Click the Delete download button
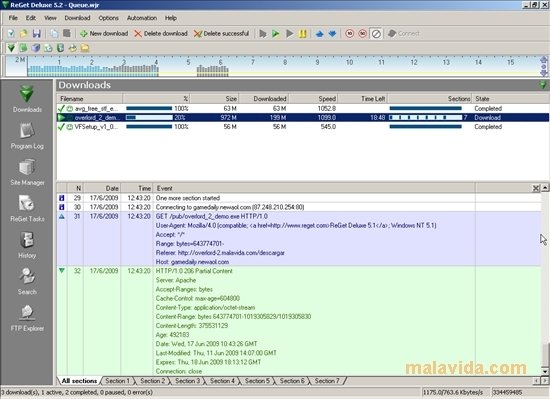This screenshot has width=550, height=399. [161, 34]
